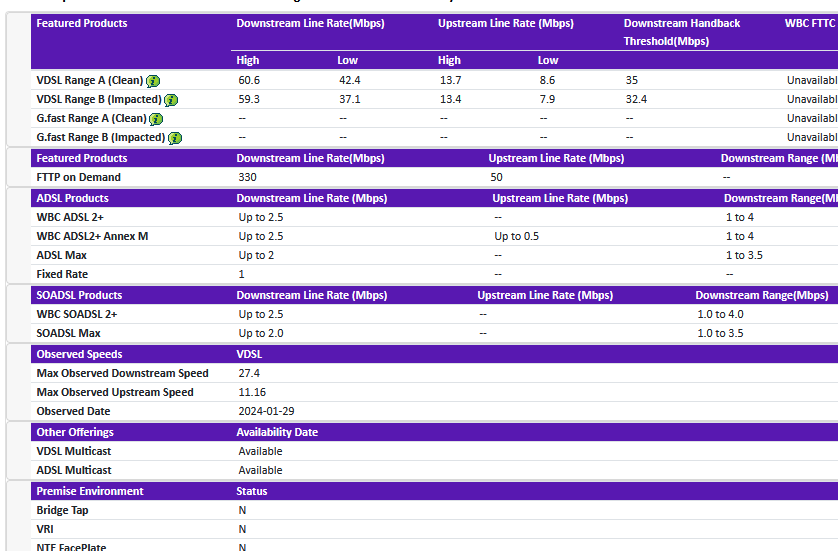The image size is (838, 551).
Task: Select the Max Observed Downstream Speed value 27.4
Action: point(249,373)
